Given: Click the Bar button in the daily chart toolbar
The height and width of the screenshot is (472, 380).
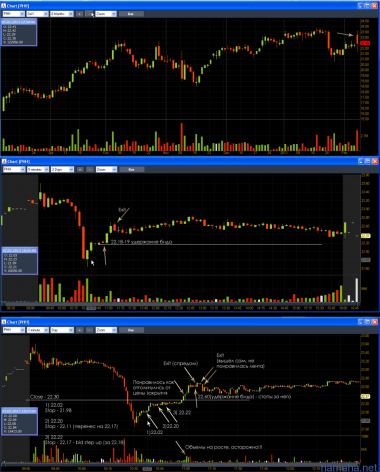Looking at the screenshot, I should (131, 14).
